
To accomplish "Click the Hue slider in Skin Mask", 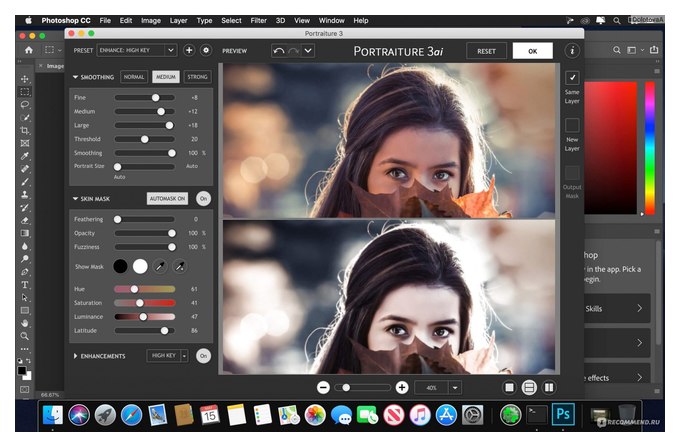I will [x=145, y=289].
